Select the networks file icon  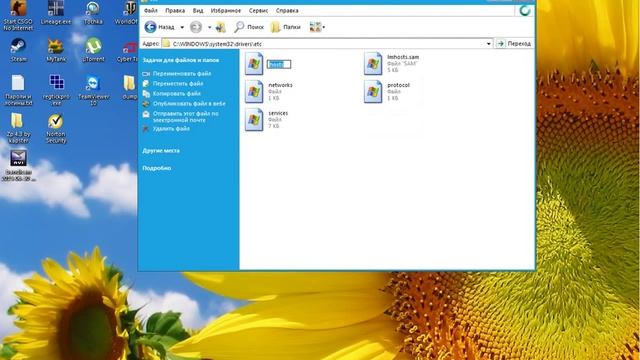tap(254, 91)
